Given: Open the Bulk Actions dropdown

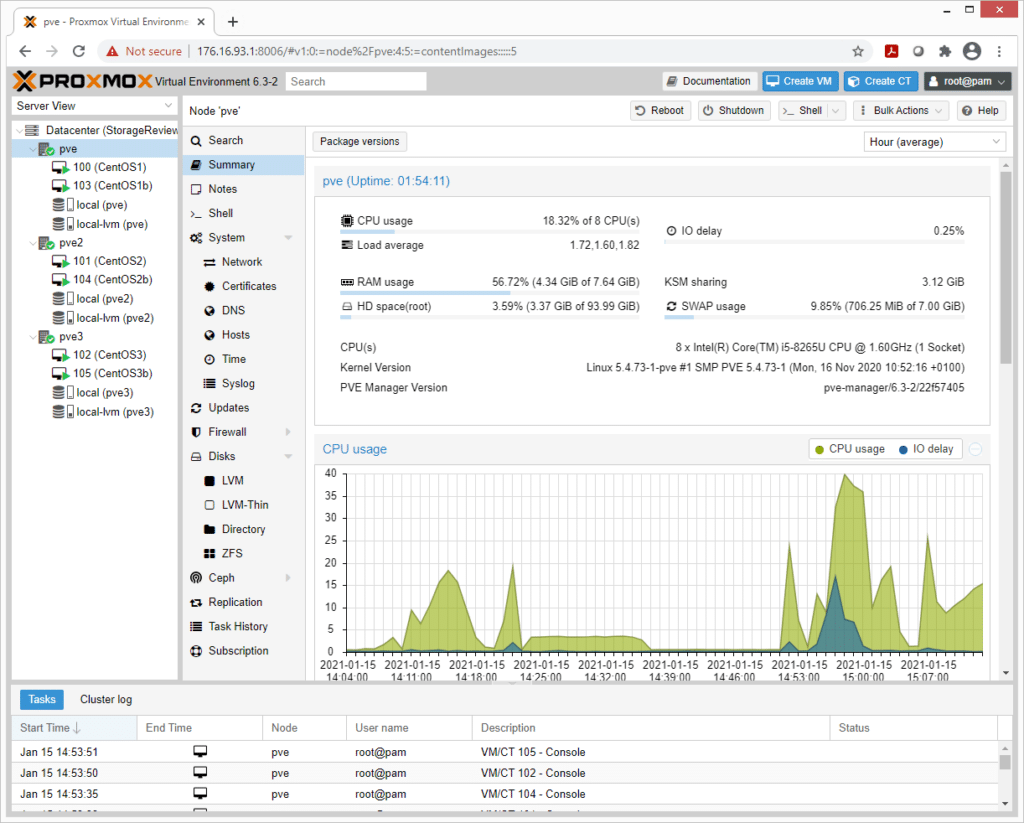Looking at the screenshot, I should [901, 111].
